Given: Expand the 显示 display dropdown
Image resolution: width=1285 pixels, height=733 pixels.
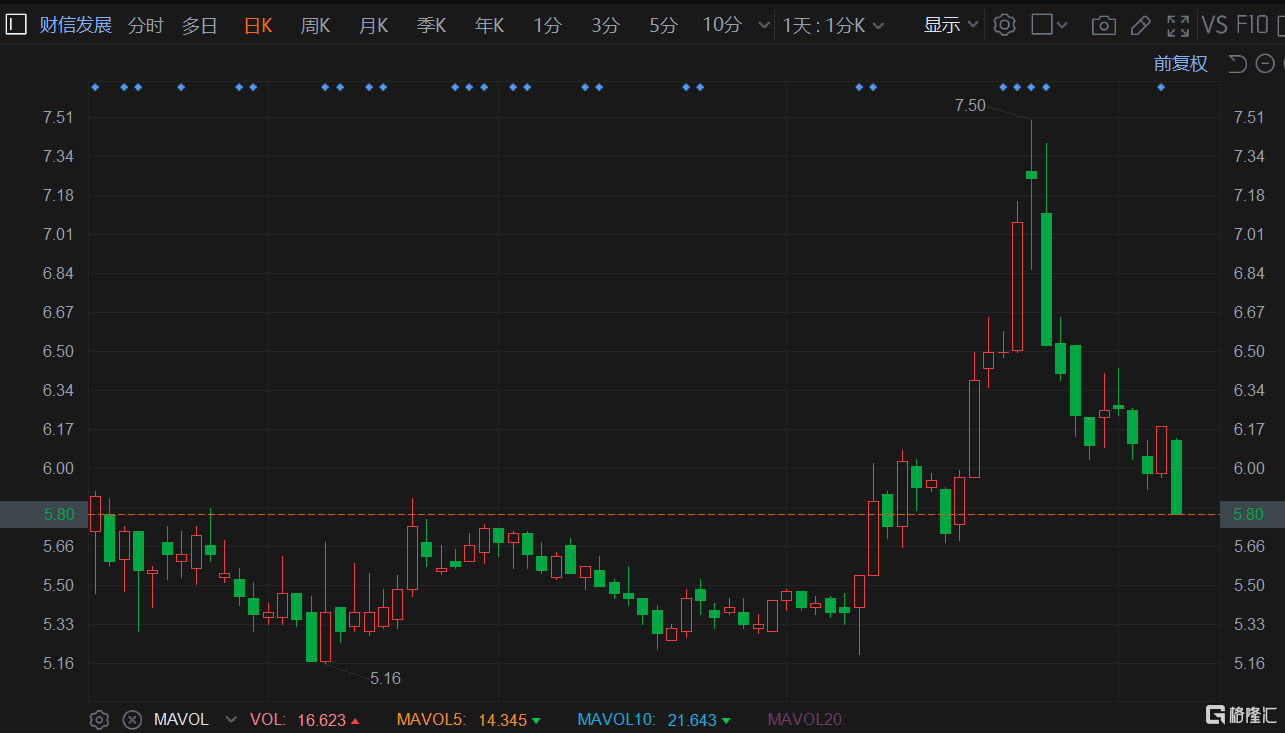Looking at the screenshot, I should coord(950,25).
